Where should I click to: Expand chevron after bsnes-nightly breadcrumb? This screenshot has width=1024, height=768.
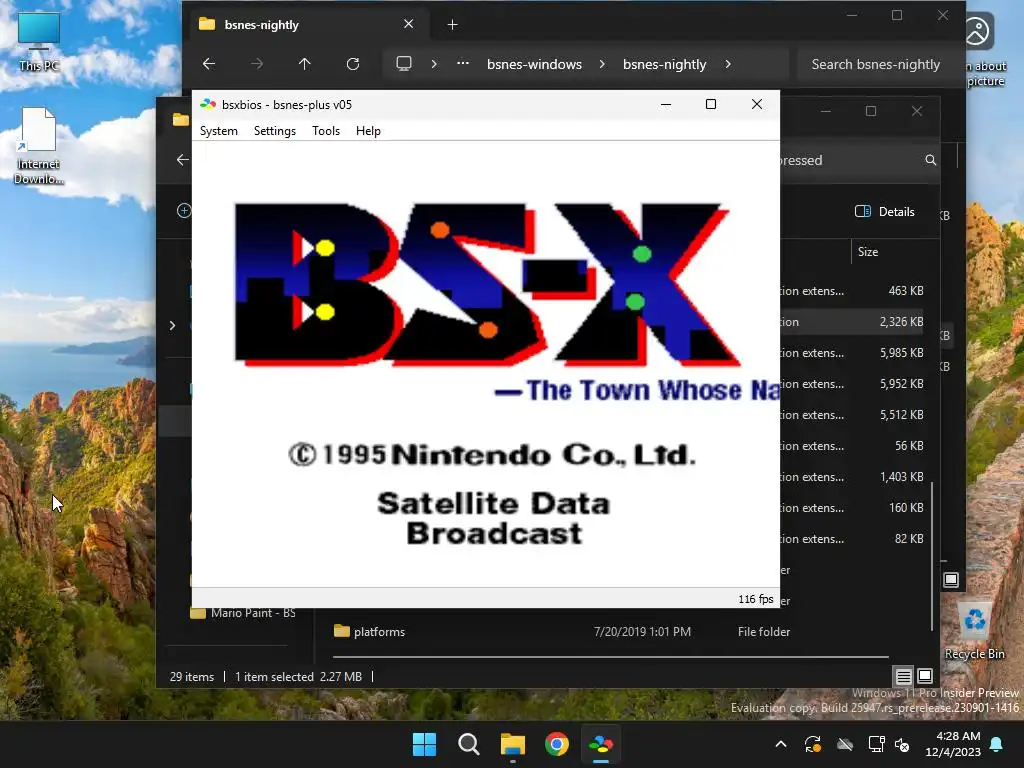728,64
